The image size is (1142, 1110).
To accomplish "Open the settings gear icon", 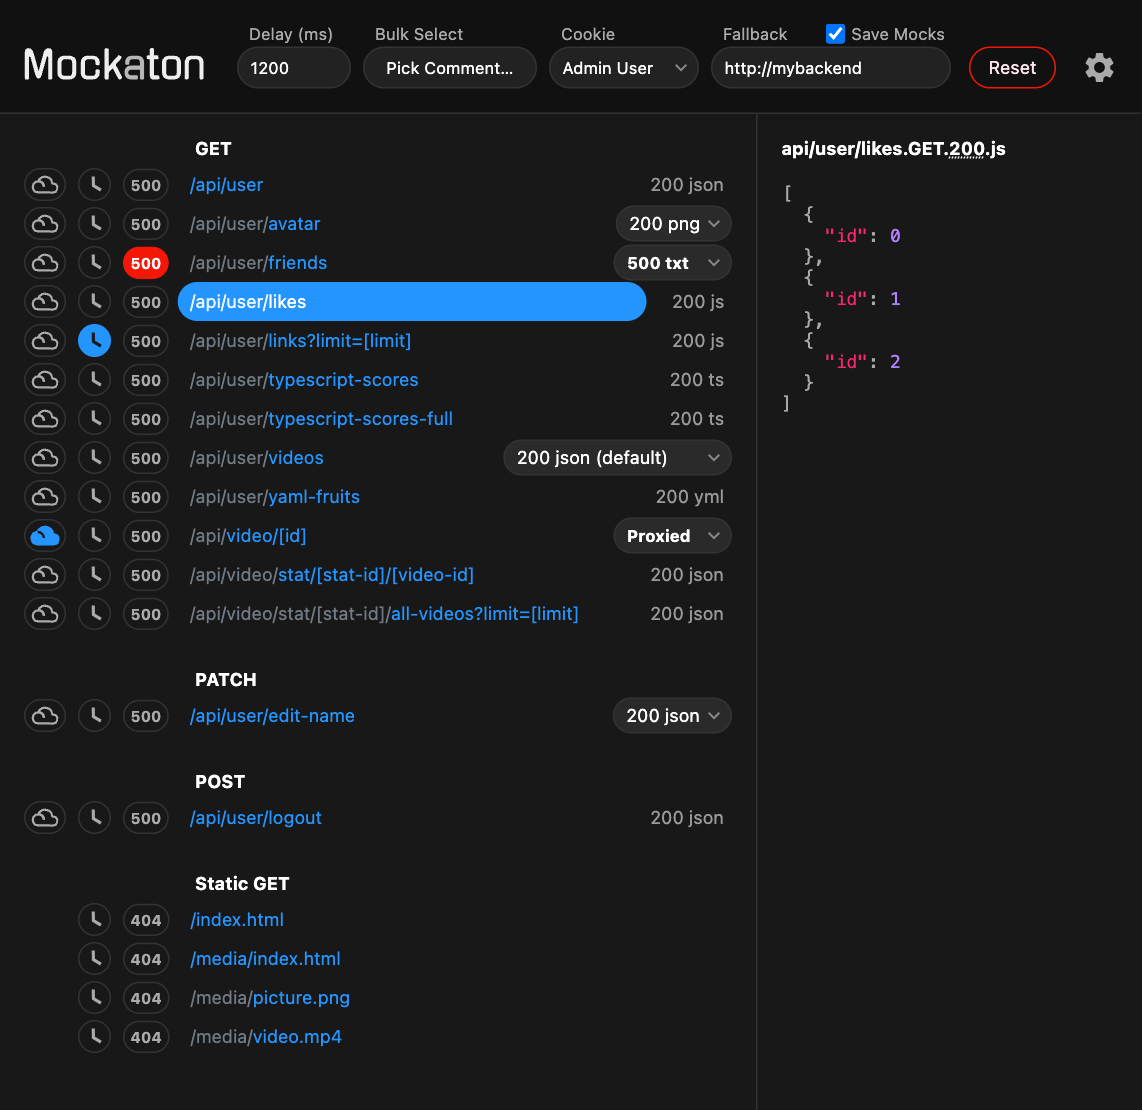I will click(1099, 67).
